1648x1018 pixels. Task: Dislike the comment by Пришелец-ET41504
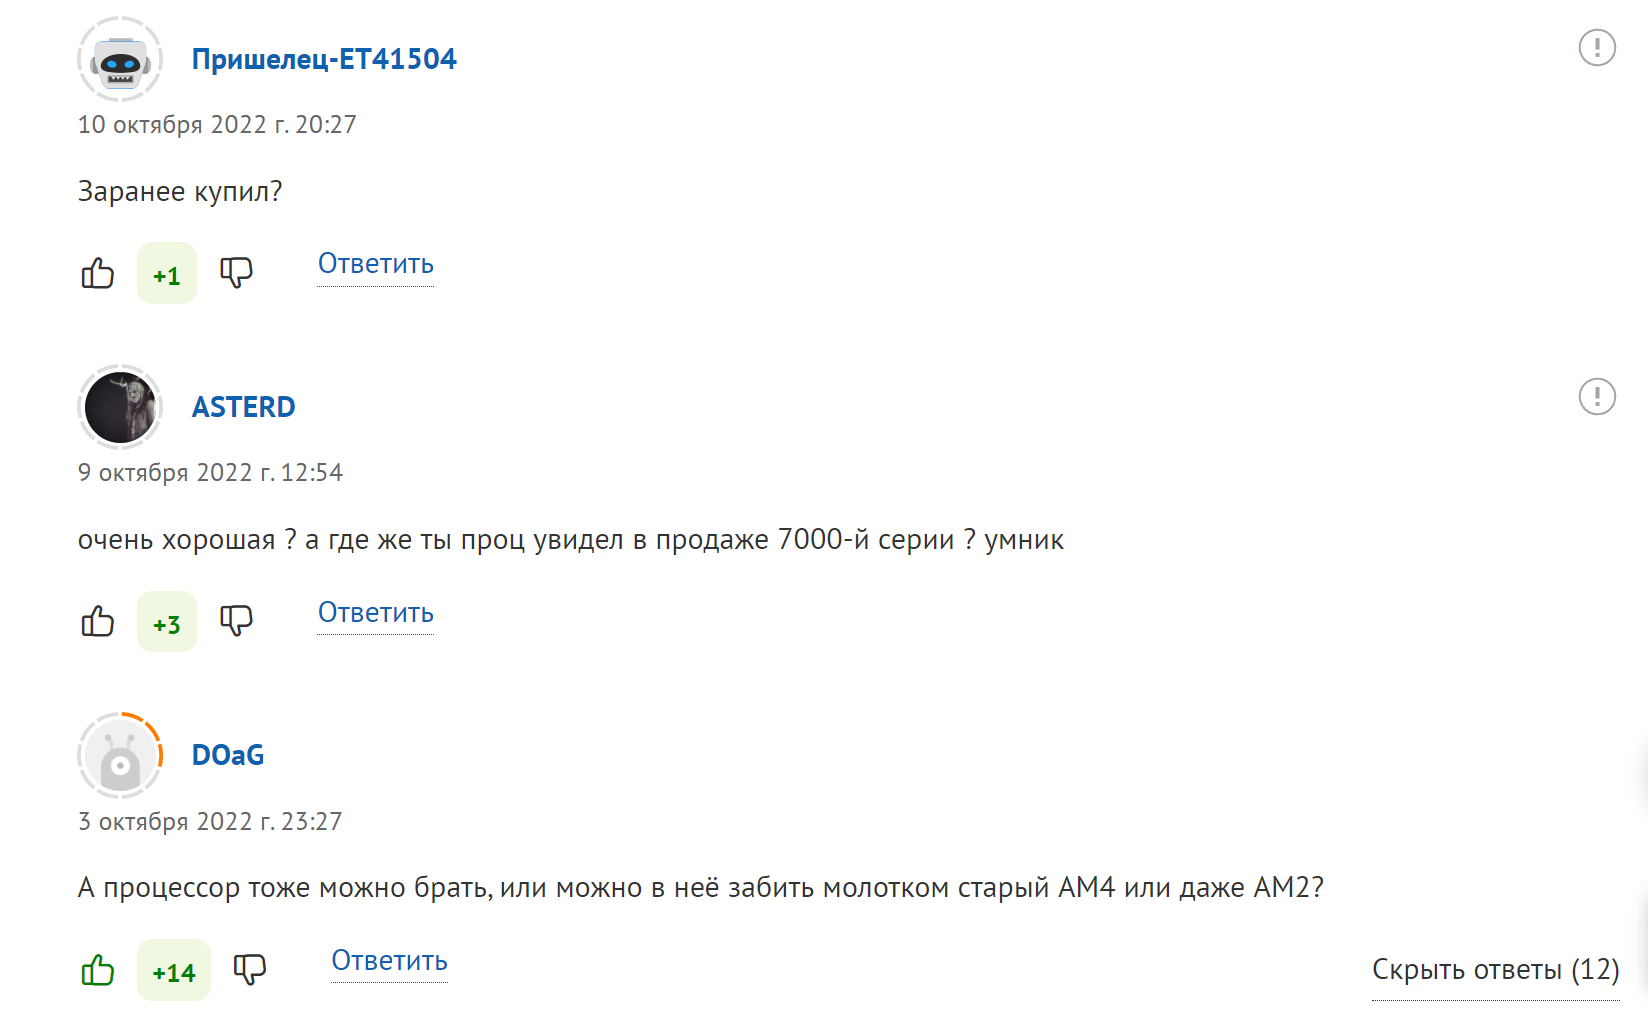coord(236,273)
